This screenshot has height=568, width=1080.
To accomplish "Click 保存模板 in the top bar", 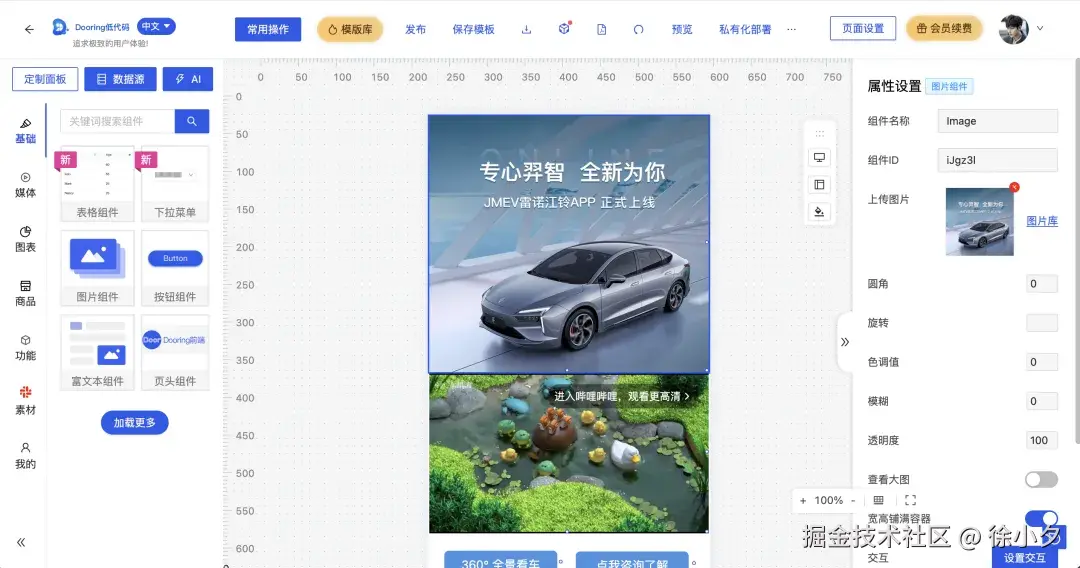I will (473, 30).
